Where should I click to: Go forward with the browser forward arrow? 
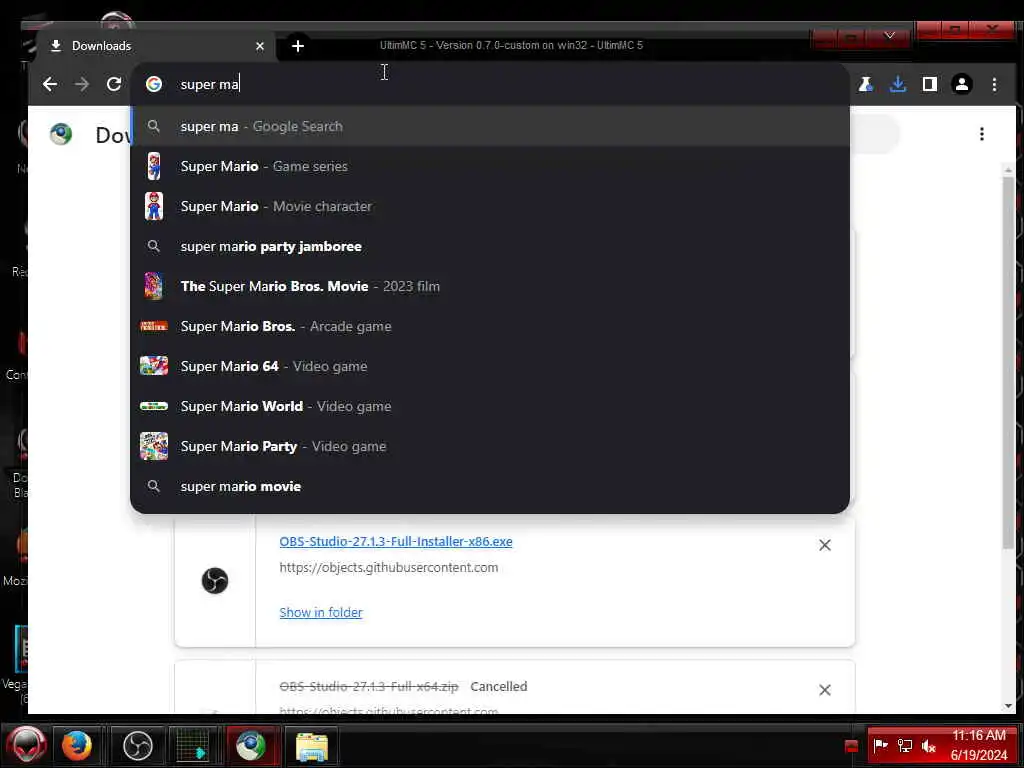[x=82, y=84]
